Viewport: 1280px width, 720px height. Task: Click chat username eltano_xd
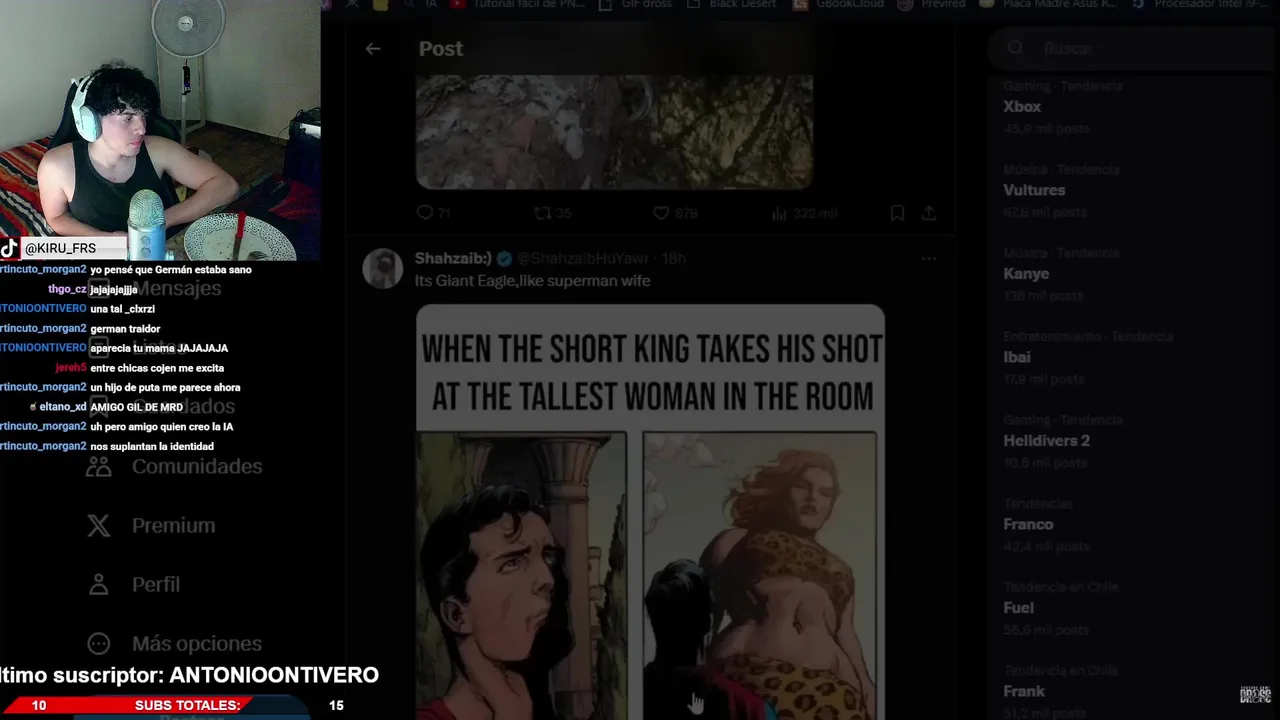[x=62, y=407]
